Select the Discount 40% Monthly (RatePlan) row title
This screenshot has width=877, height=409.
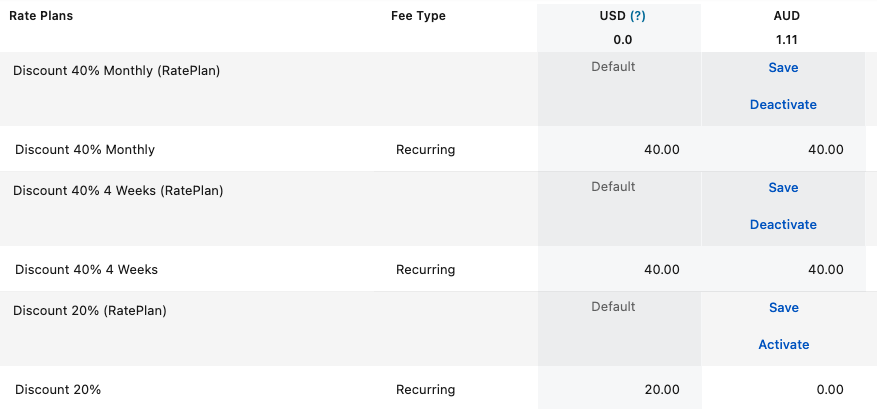pos(116,71)
